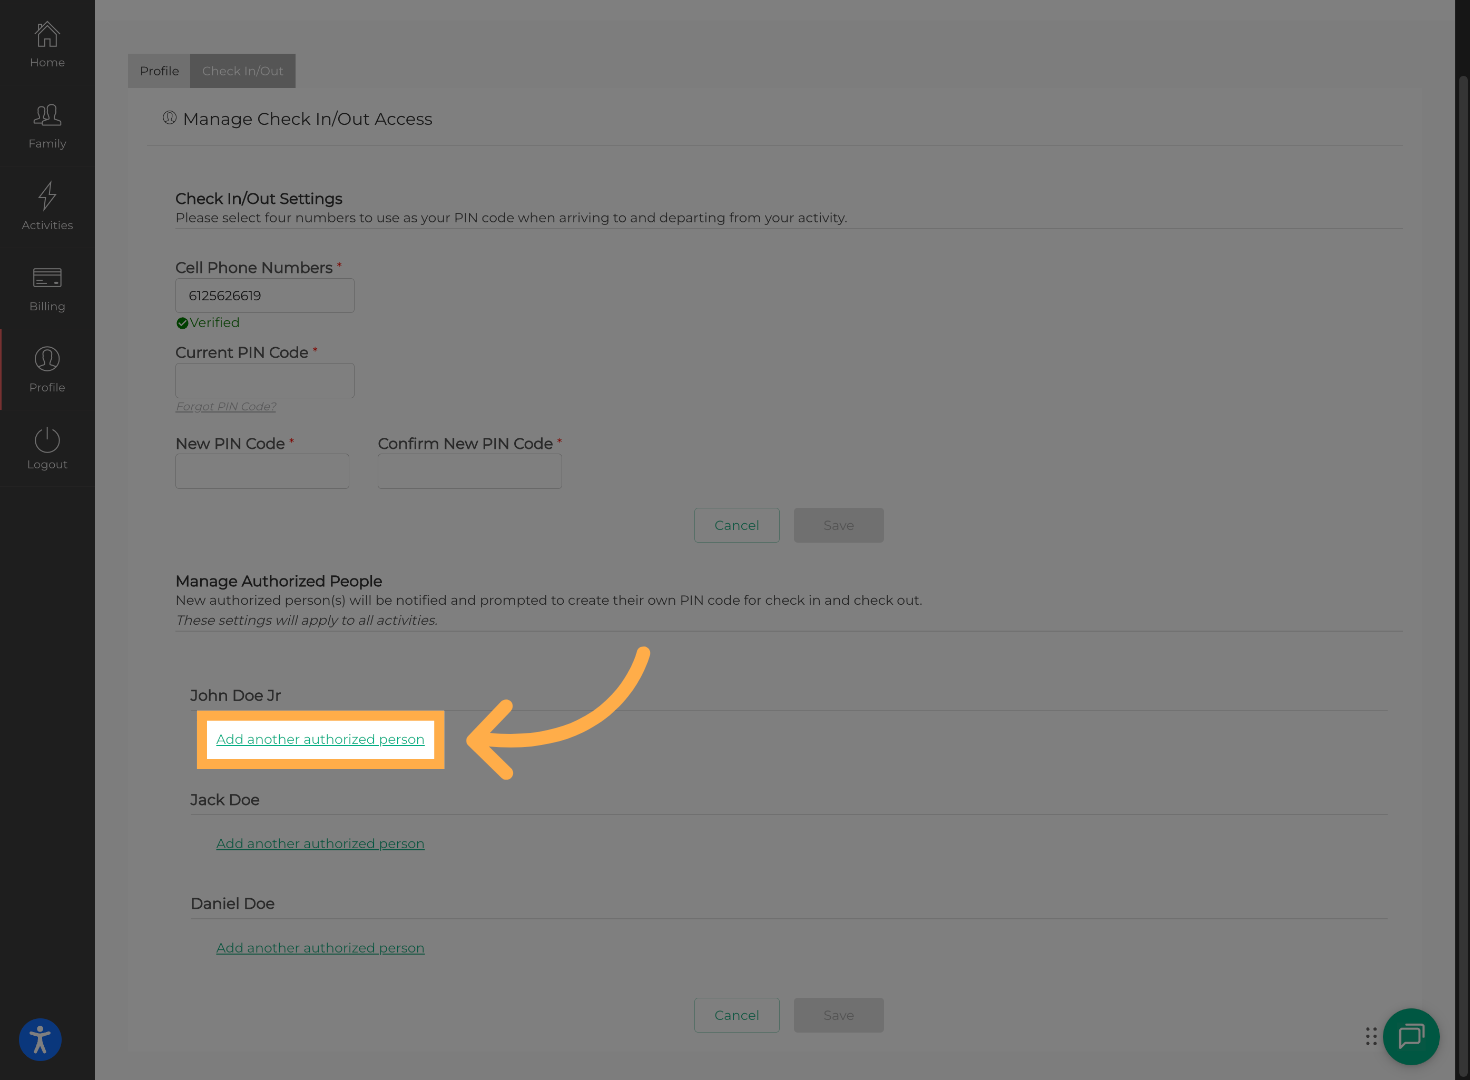Add another authorized person under Jack Doe
This screenshot has height=1080, width=1470.
pyautogui.click(x=320, y=843)
